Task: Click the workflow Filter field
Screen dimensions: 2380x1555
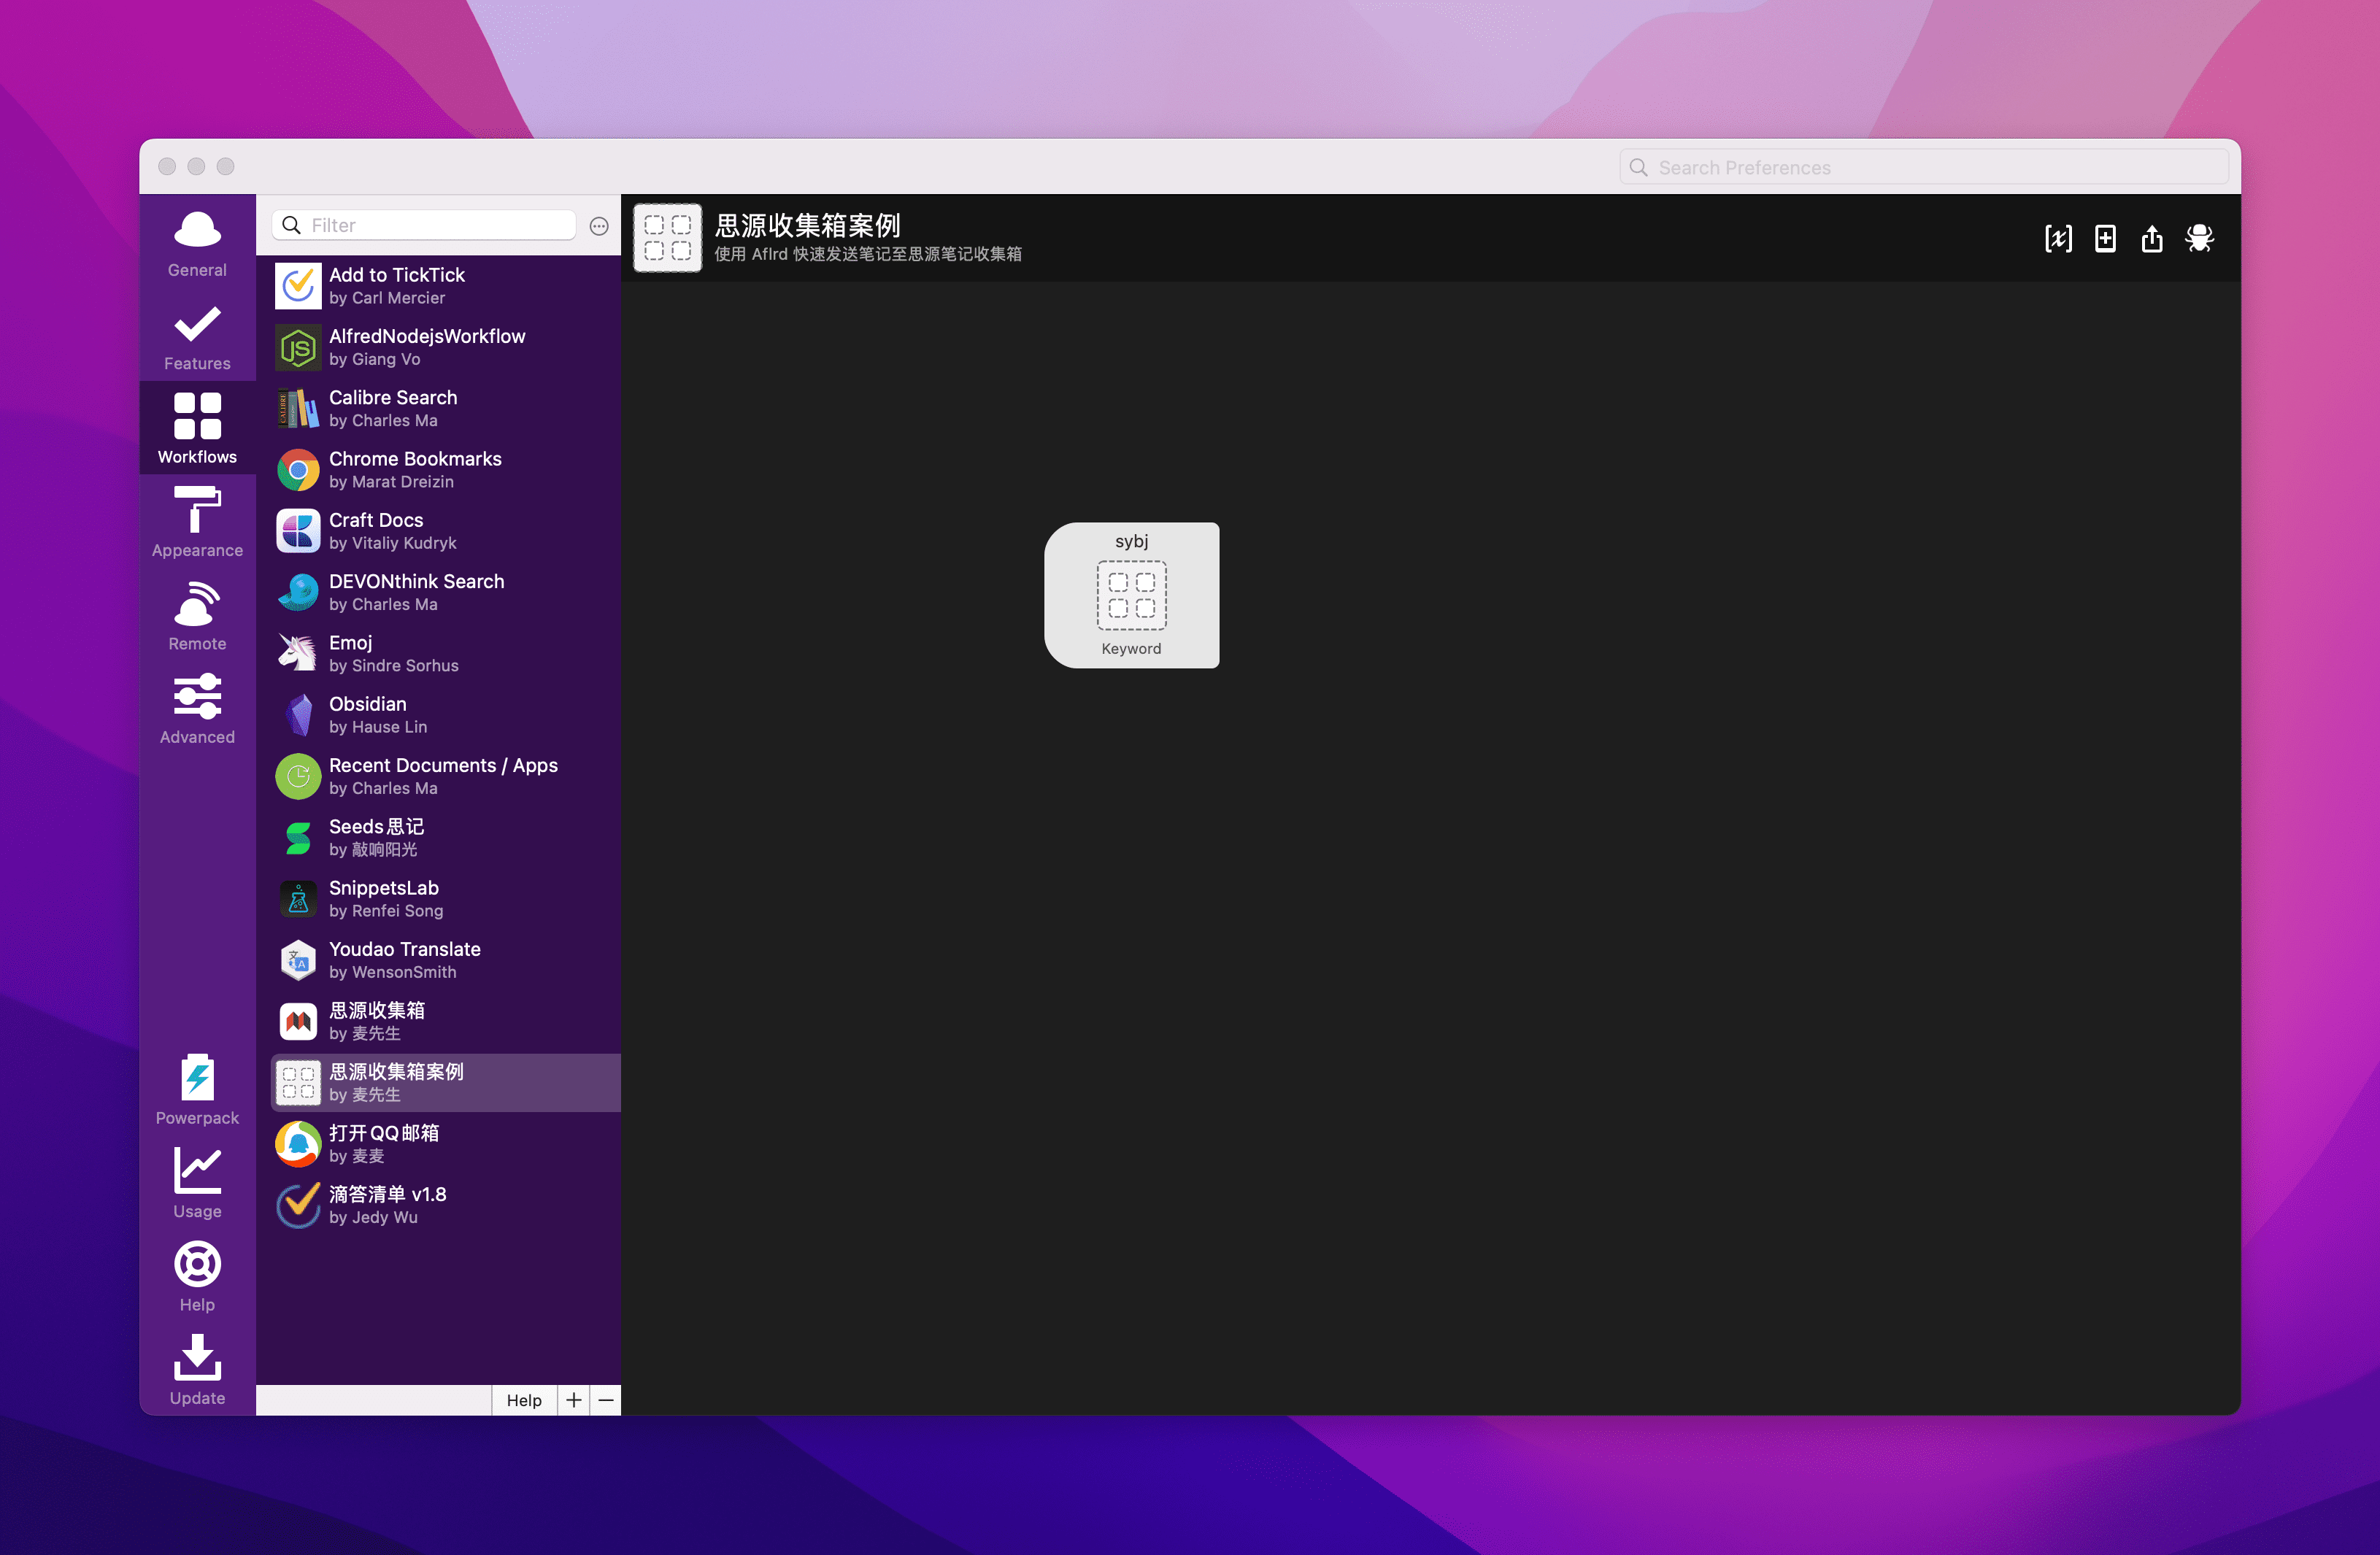Action: click(x=425, y=225)
